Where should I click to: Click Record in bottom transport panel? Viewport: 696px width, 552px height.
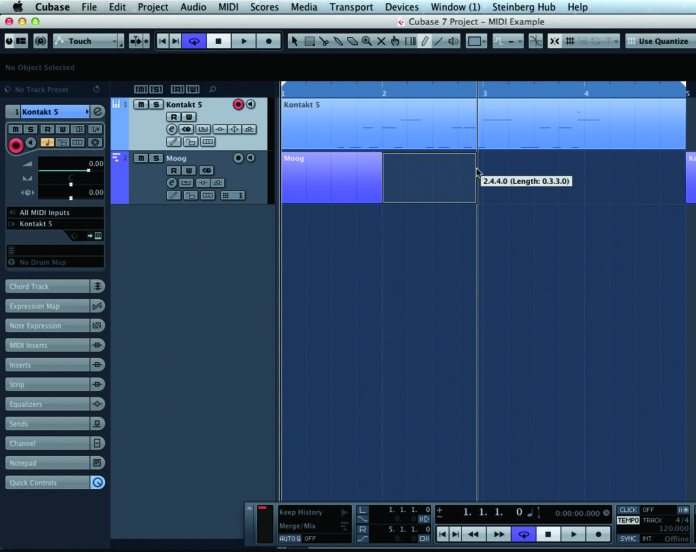[598, 534]
